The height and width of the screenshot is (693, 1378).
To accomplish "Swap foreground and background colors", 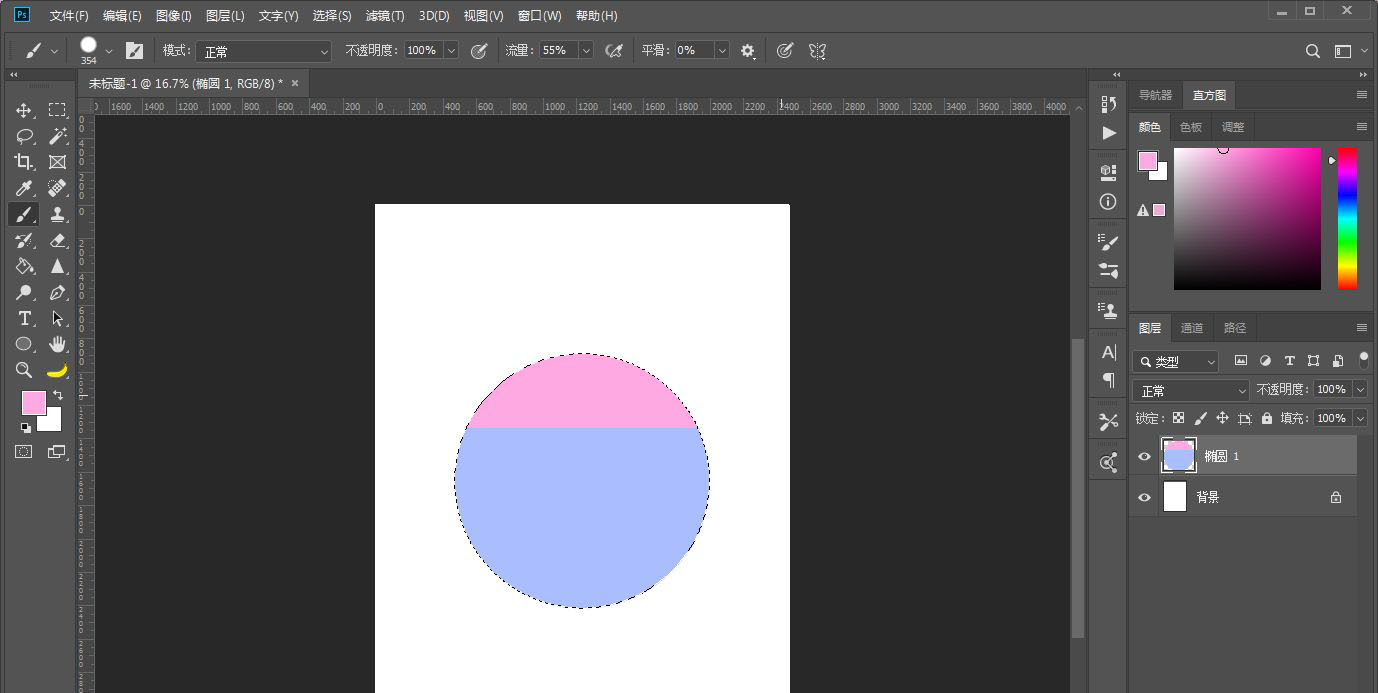I will point(57,396).
